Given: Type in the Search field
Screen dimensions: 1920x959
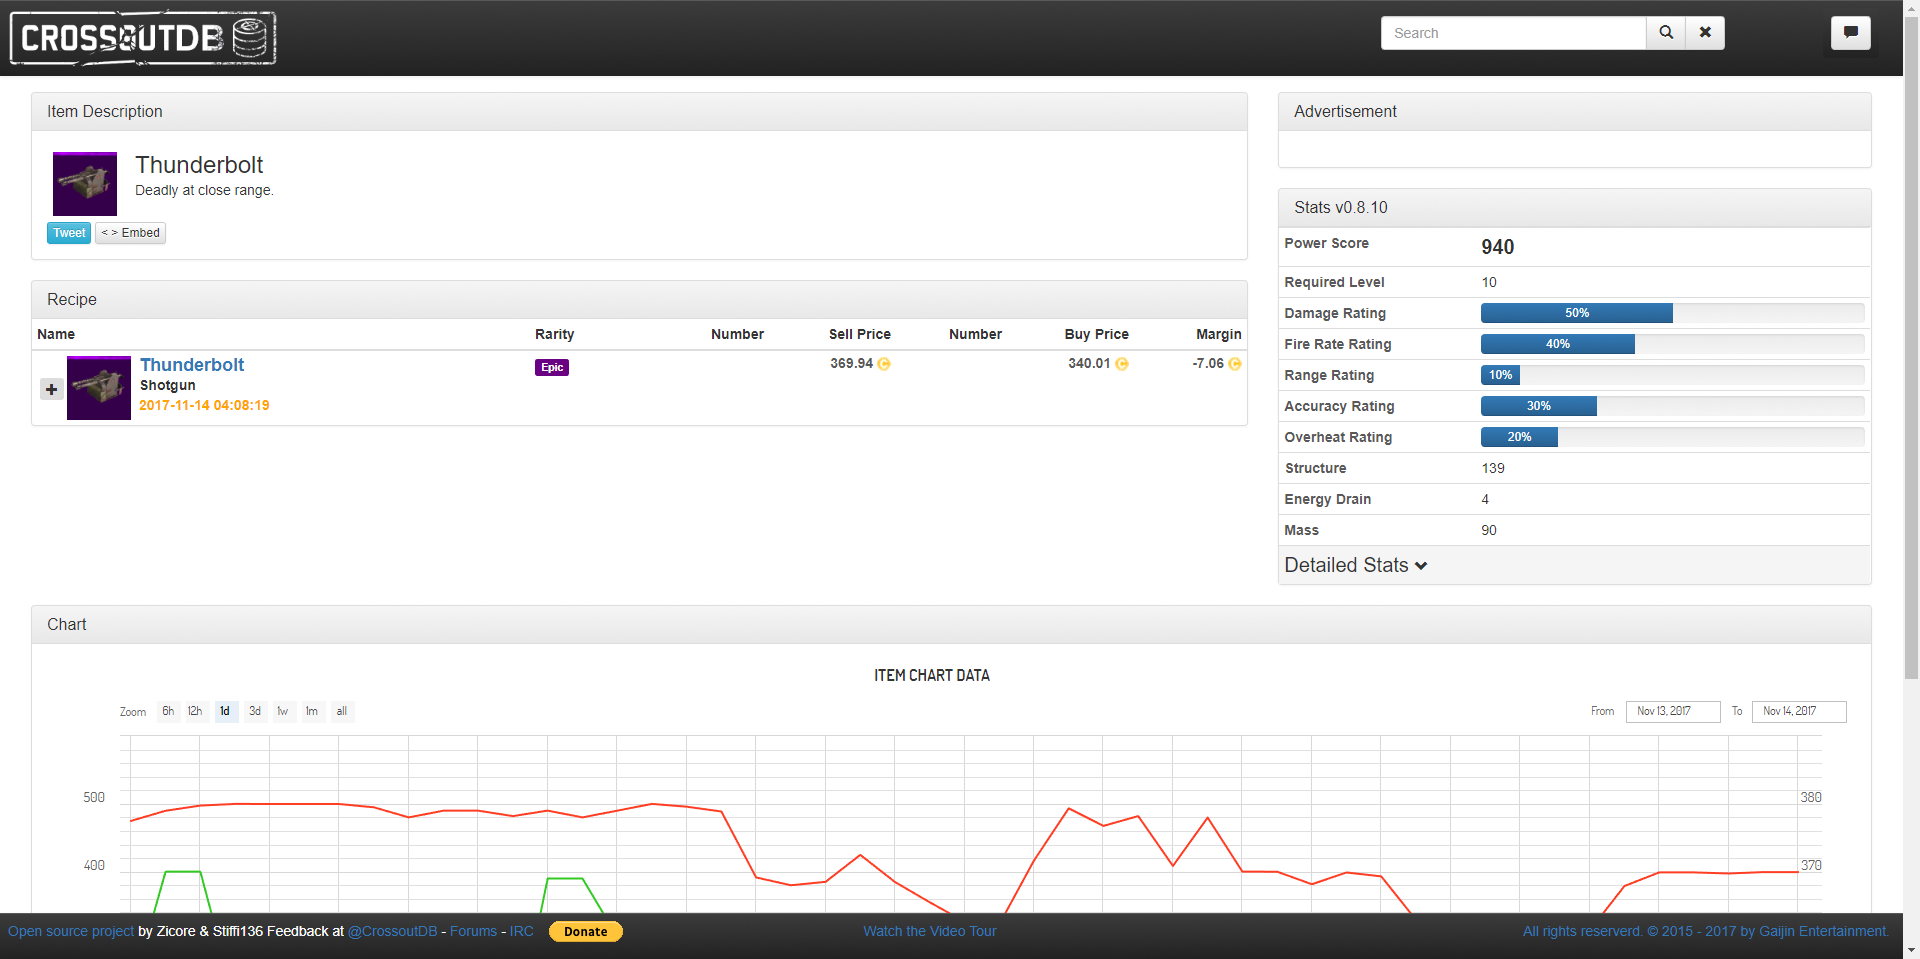Looking at the screenshot, I should pos(1513,33).
